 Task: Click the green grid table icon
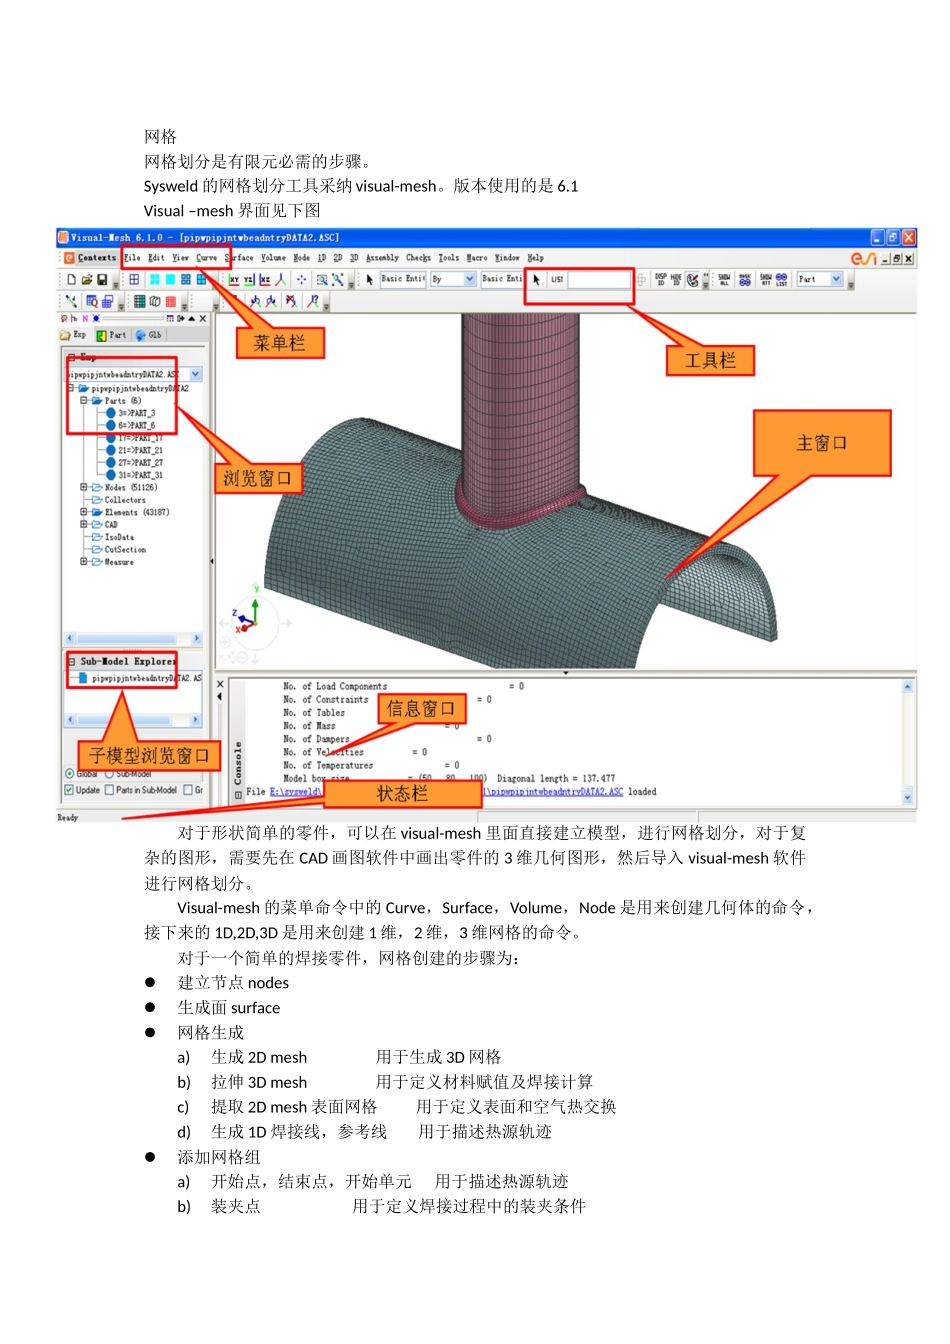(139, 301)
